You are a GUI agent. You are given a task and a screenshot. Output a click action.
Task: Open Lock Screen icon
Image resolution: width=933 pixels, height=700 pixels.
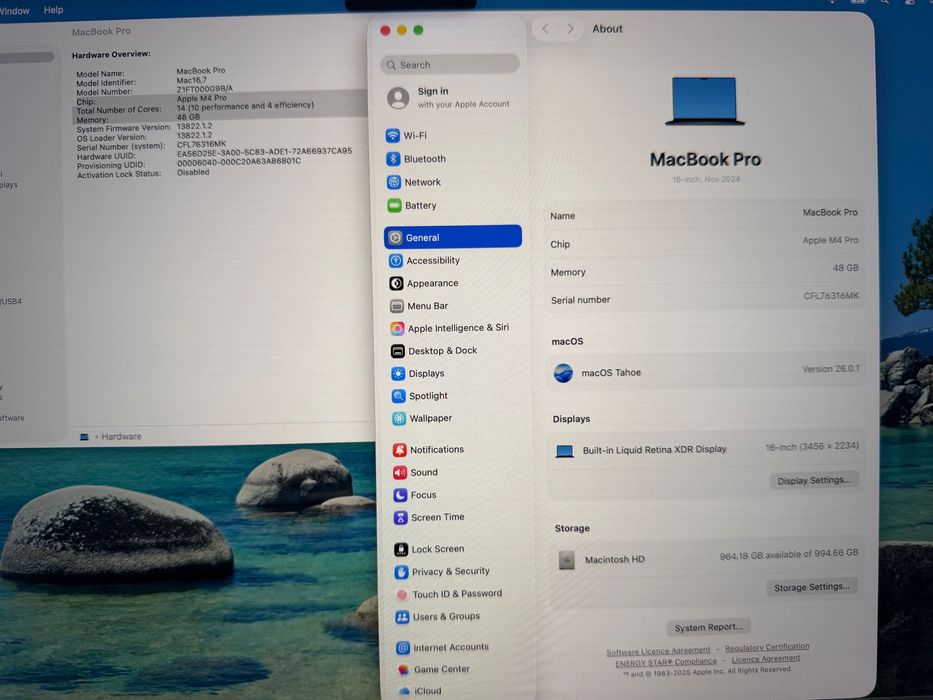[x=401, y=549]
